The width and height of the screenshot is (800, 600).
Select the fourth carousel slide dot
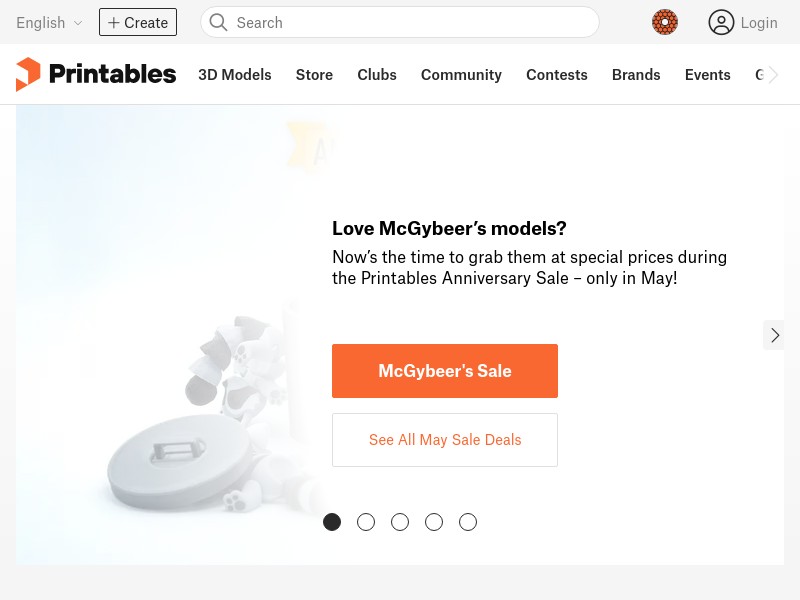coord(434,522)
